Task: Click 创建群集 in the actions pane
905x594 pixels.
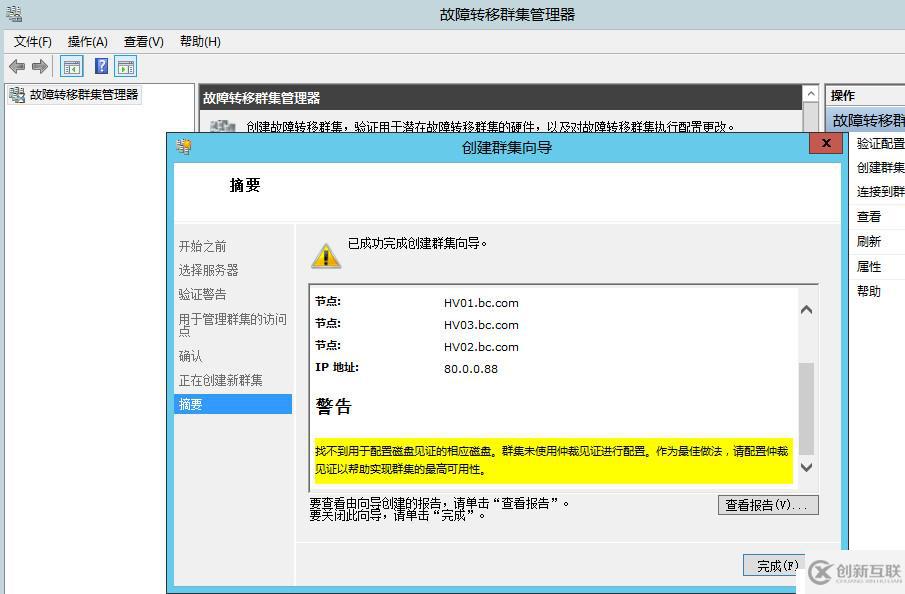Action: point(880,167)
